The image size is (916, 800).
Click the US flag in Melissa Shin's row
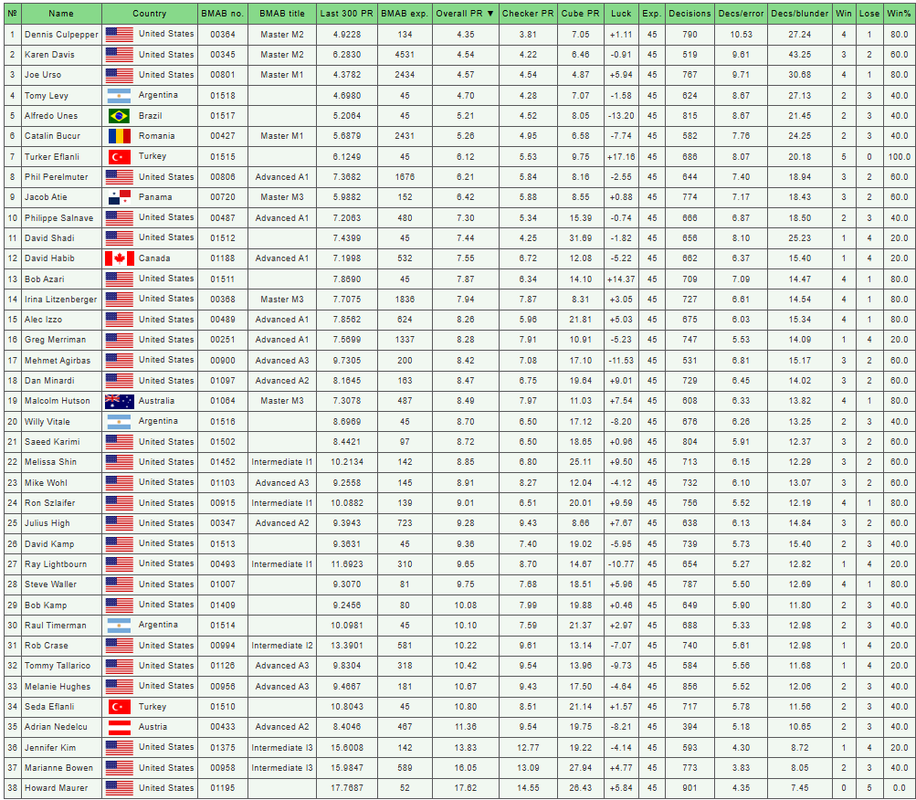pyautogui.click(x=119, y=462)
